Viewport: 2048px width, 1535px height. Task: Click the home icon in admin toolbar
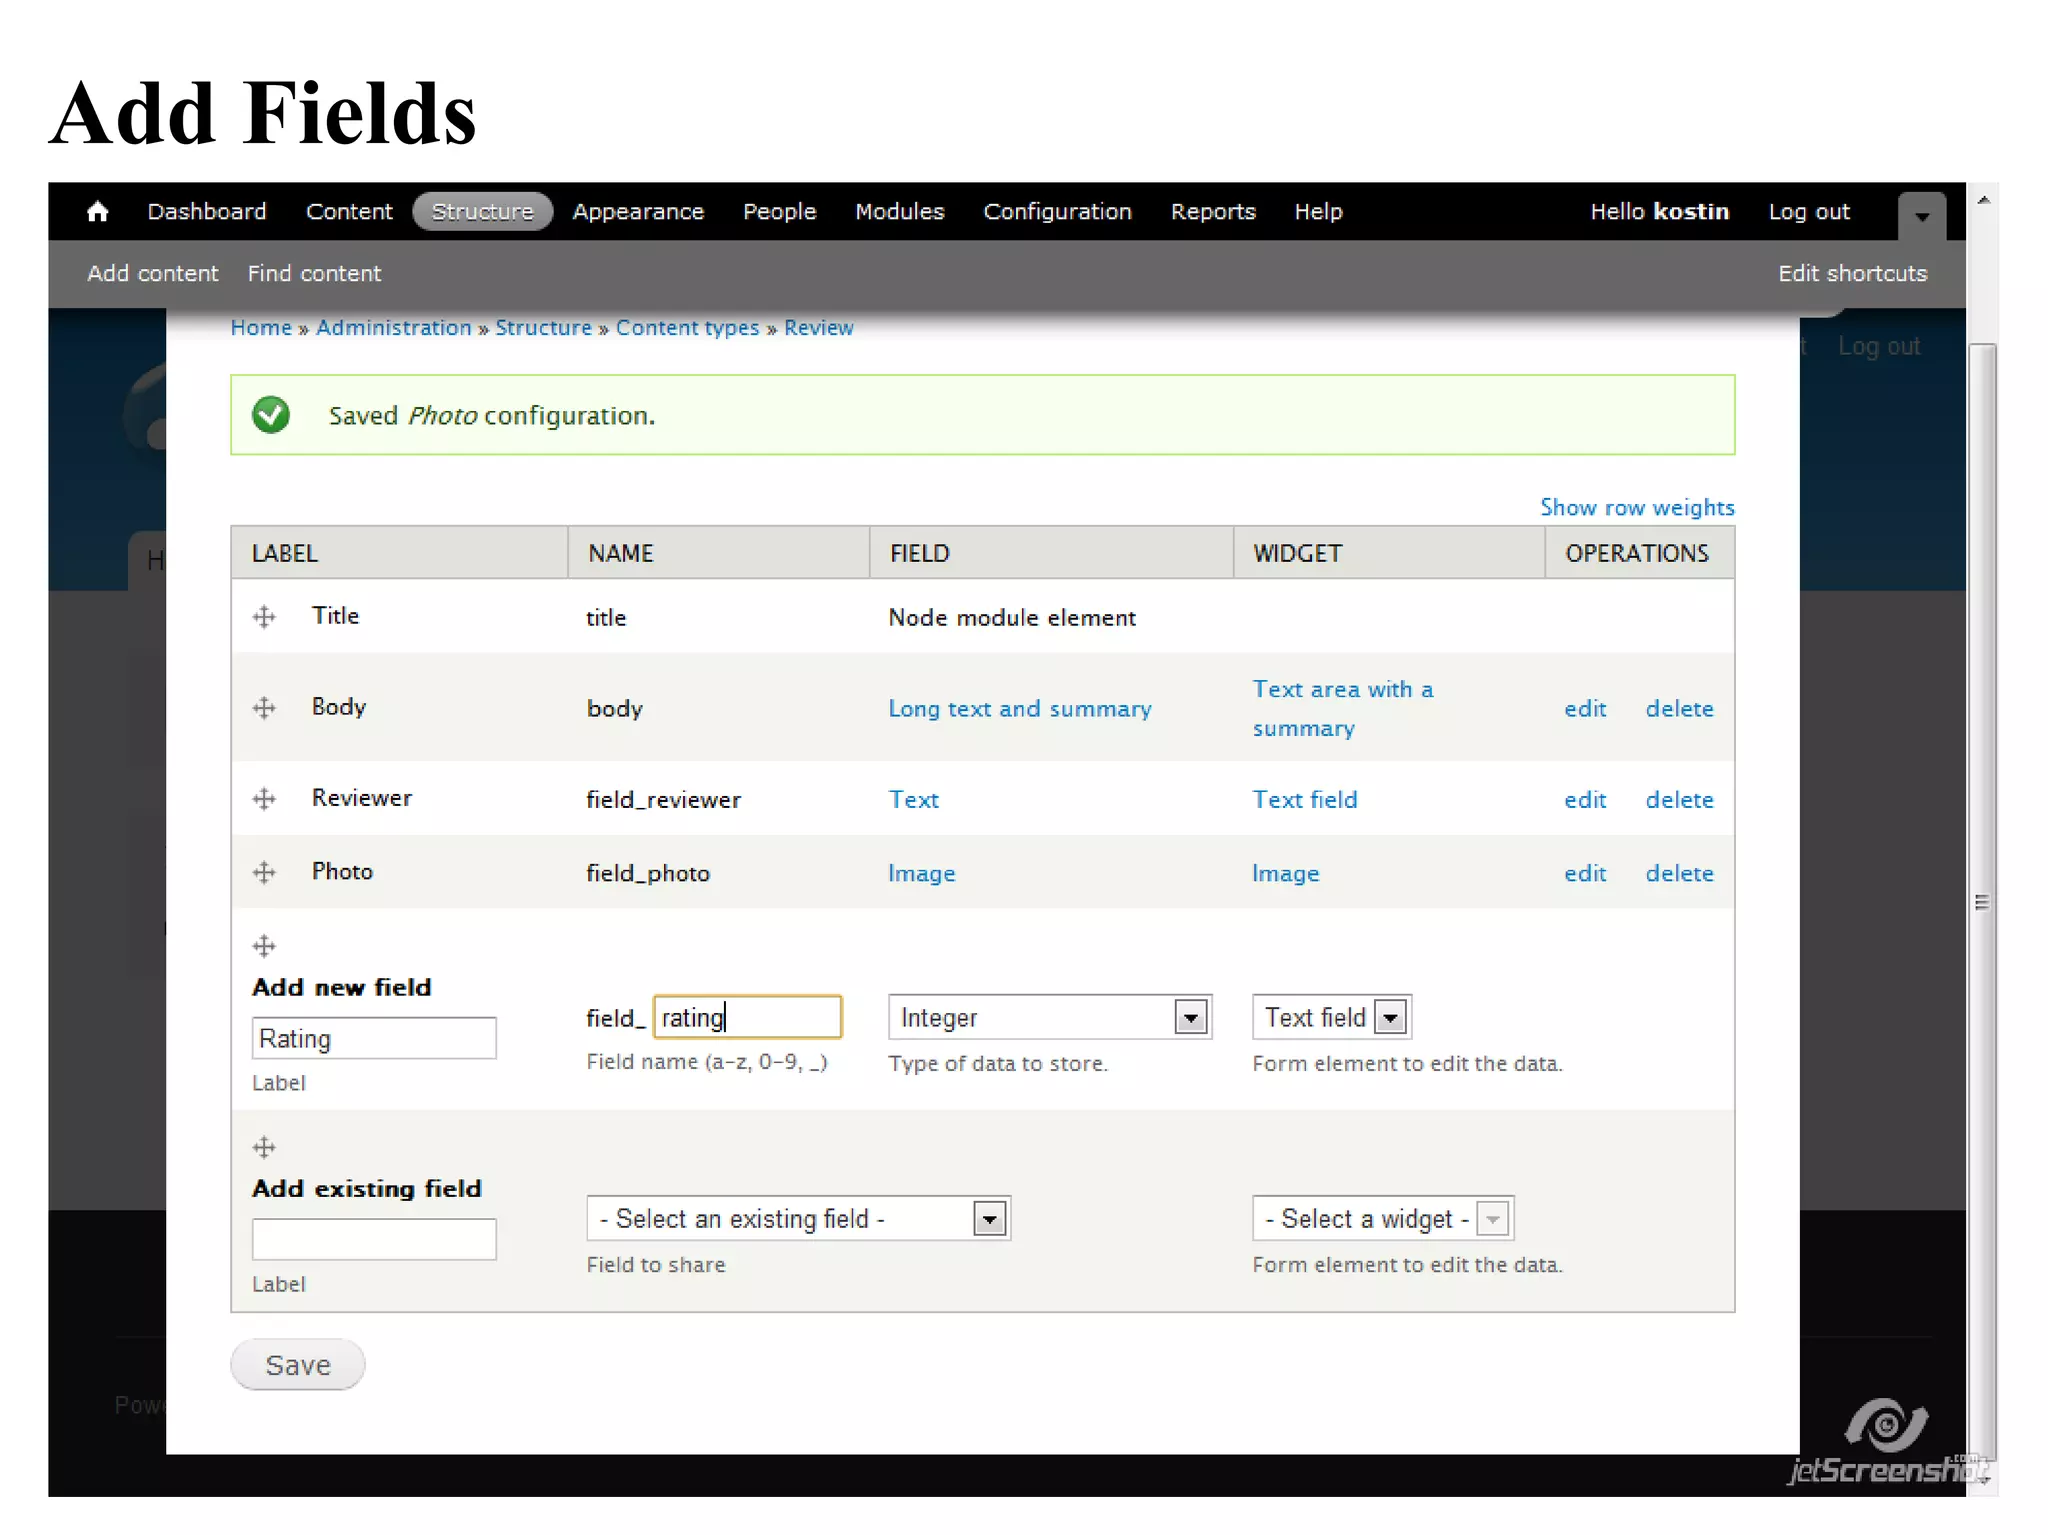(x=97, y=212)
